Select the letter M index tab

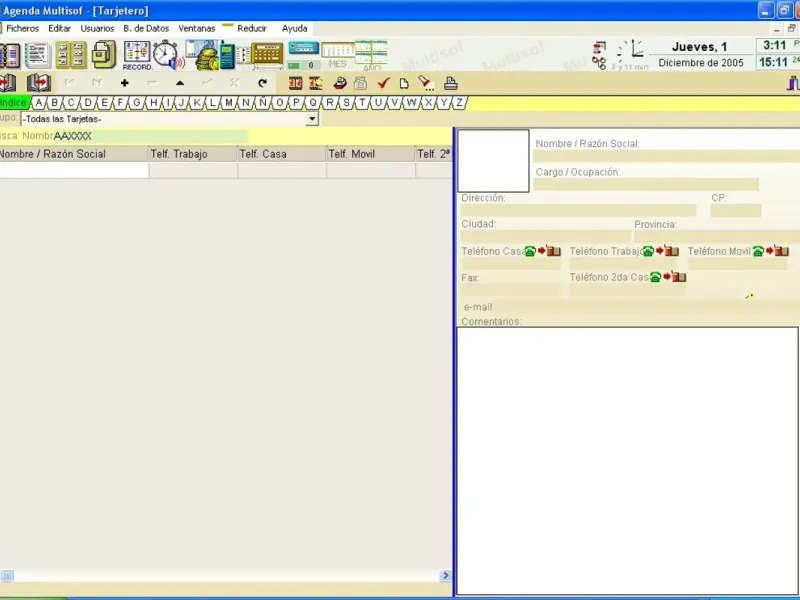pos(229,103)
